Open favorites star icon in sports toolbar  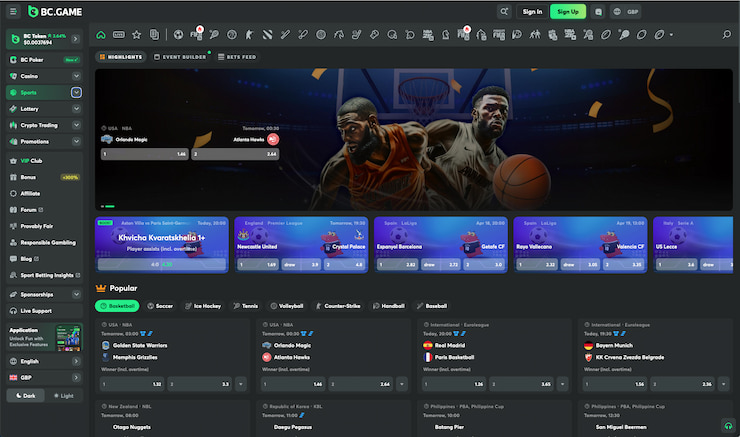coord(136,34)
